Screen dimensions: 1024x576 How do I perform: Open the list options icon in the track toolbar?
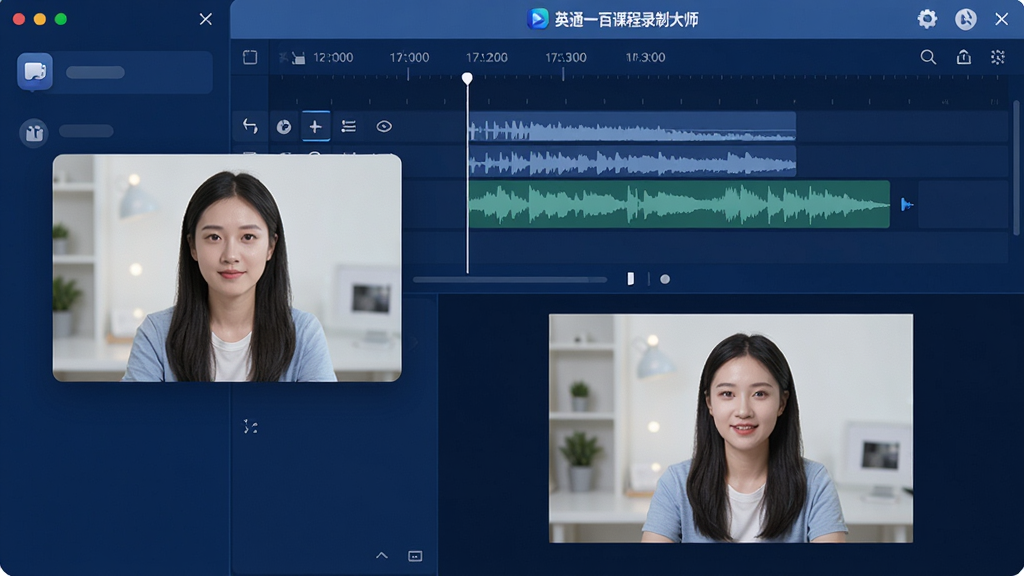(x=349, y=127)
